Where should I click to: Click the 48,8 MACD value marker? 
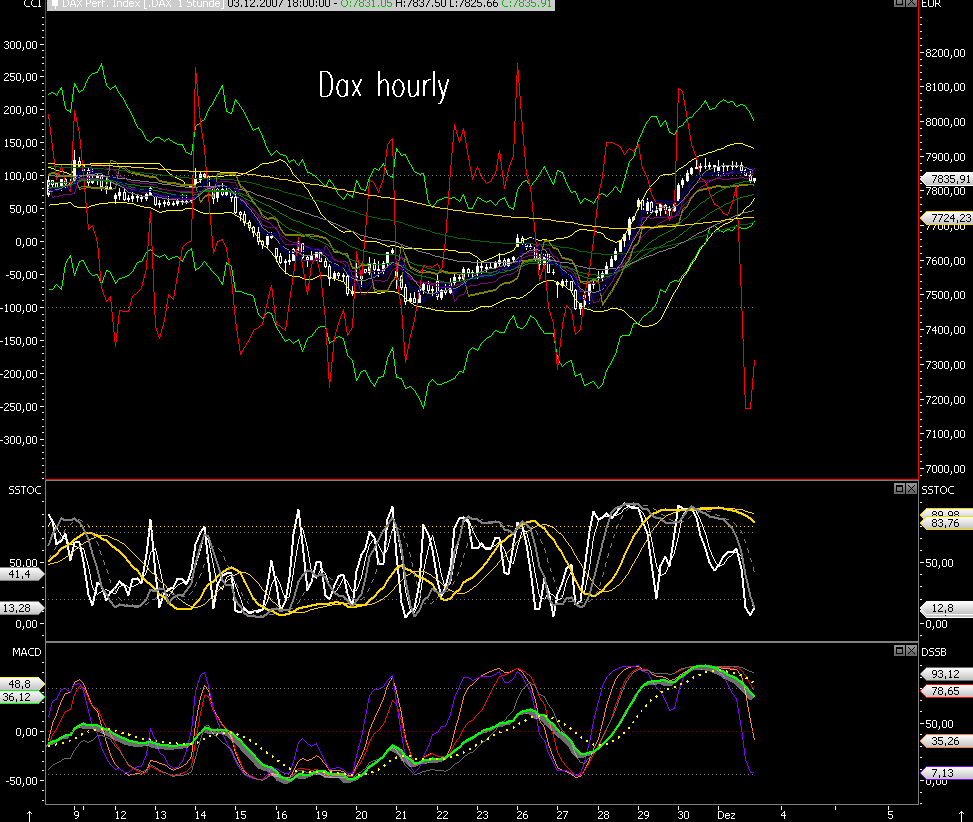pyautogui.click(x=21, y=684)
